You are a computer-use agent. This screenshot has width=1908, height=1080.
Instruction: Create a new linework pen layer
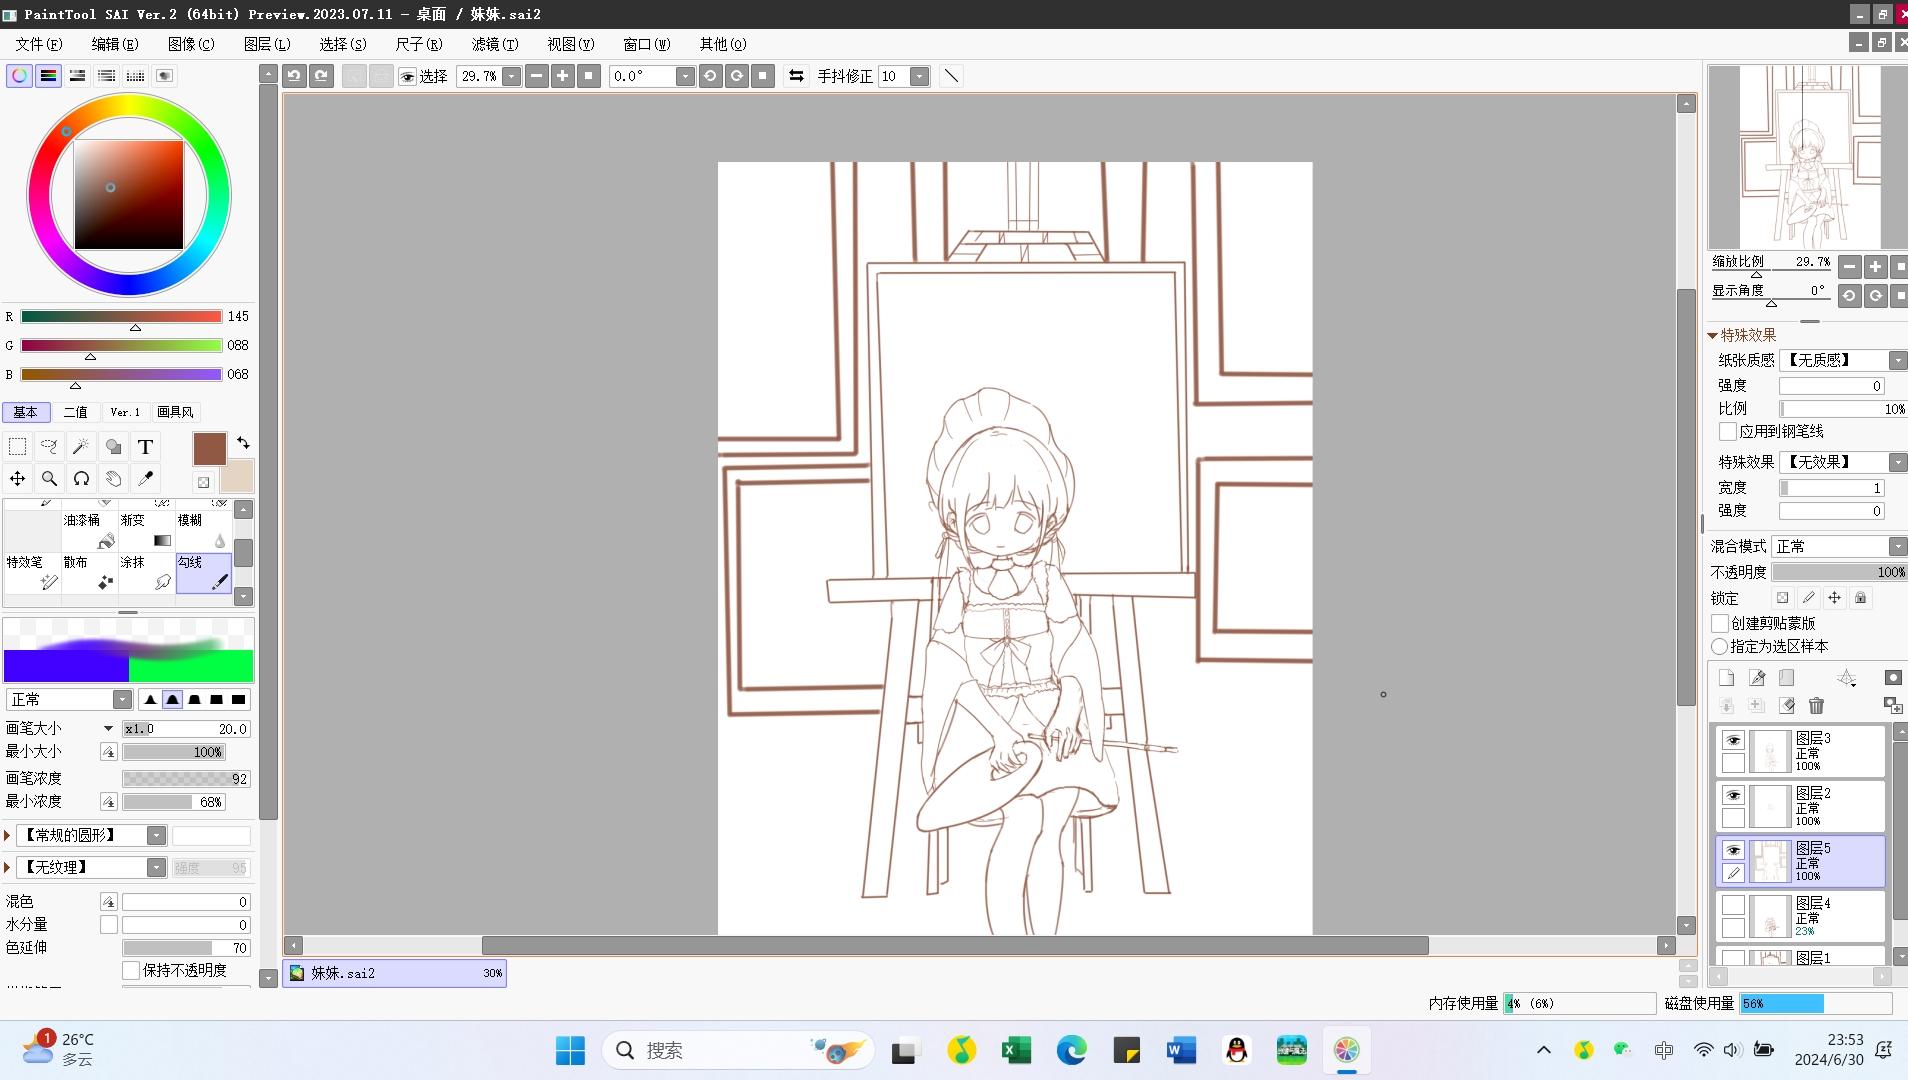pos(1757,678)
